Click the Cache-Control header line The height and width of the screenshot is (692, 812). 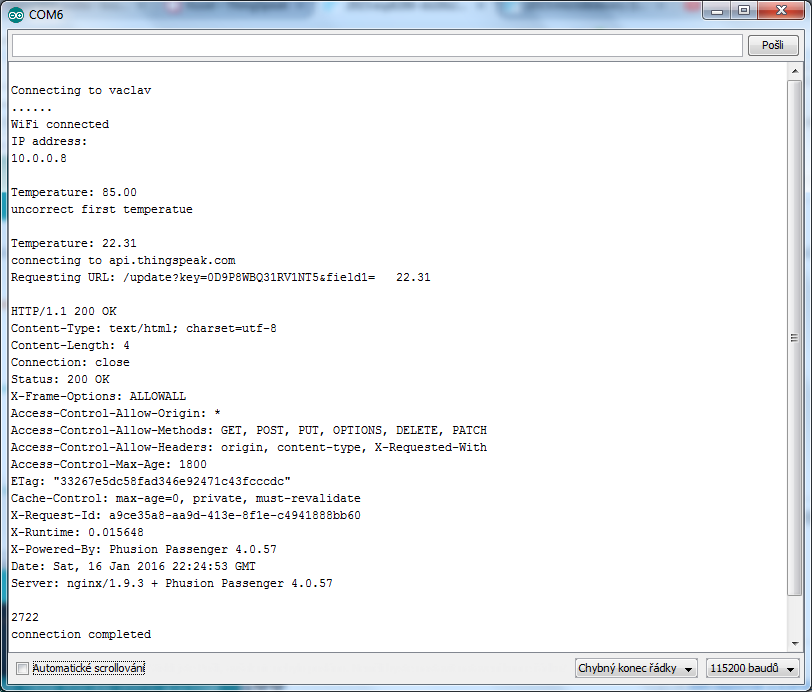pos(186,498)
